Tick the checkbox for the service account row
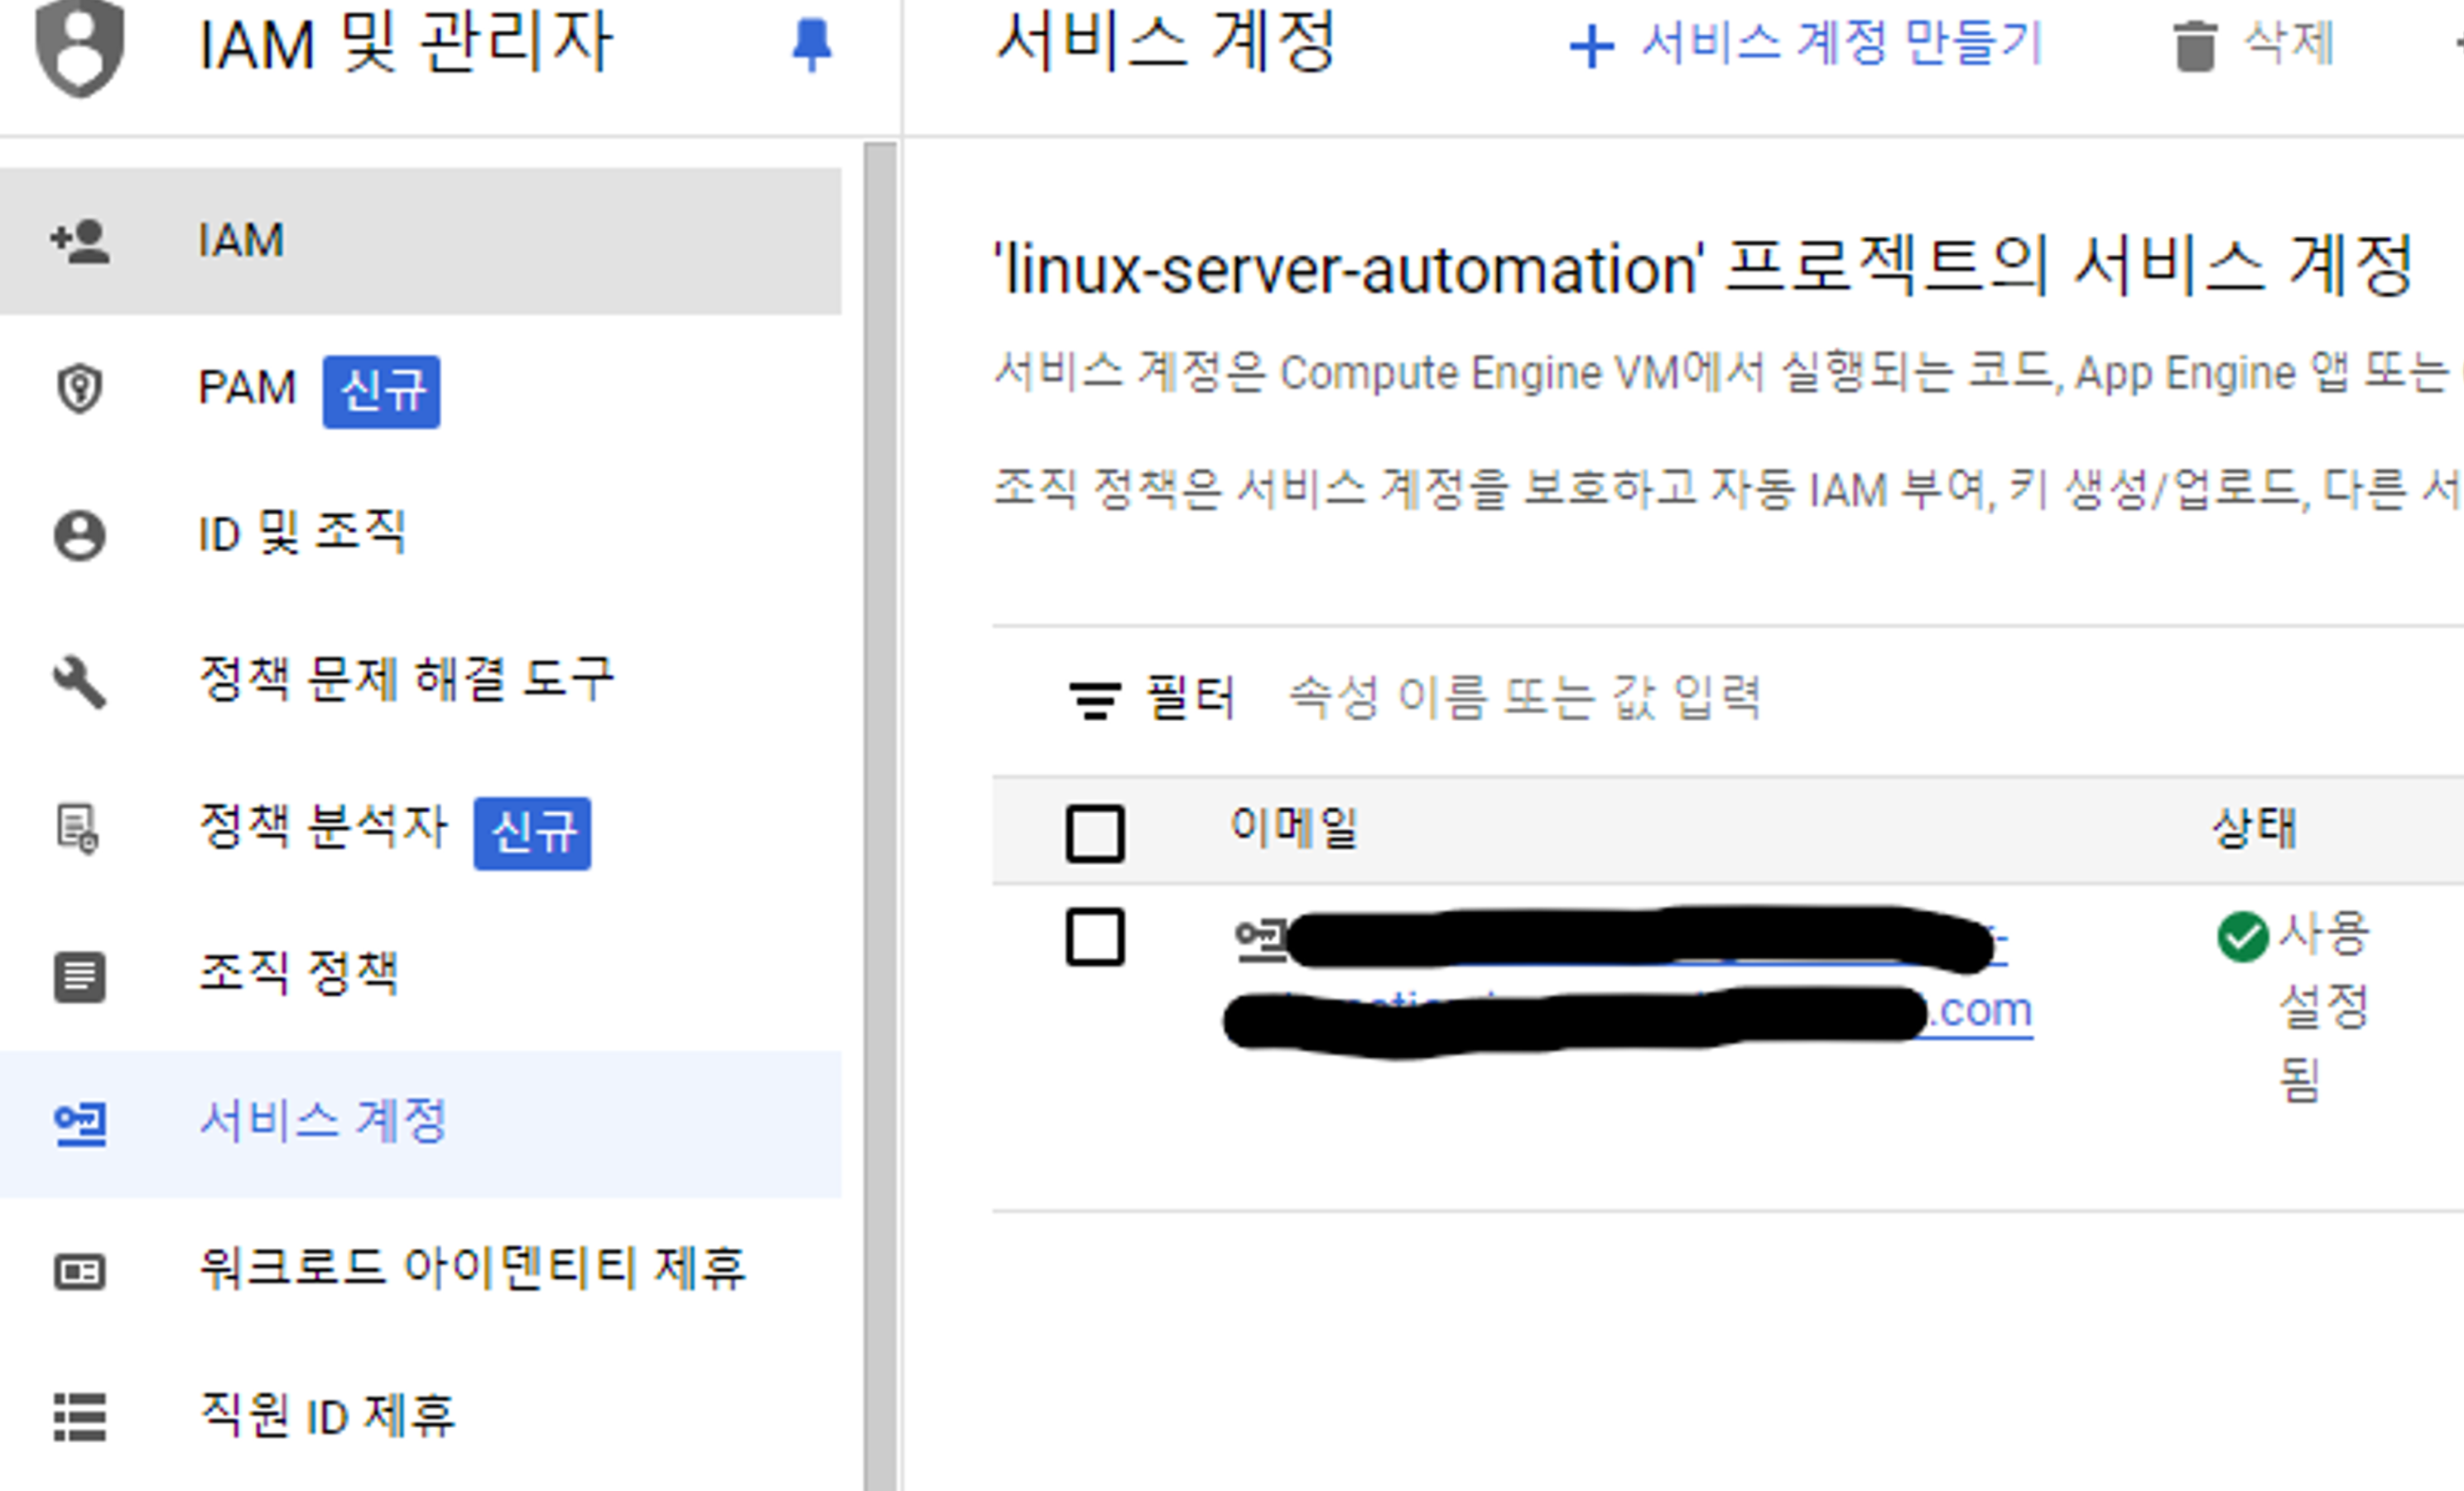The image size is (2464, 1491). pyautogui.click(x=1095, y=937)
